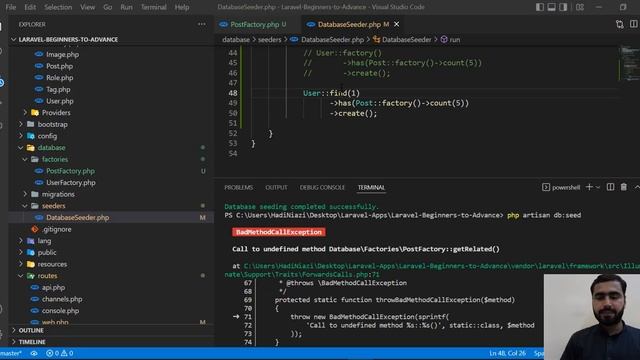This screenshot has height=360, width=640.
Task: Open Explorer more actions ellipsis menu
Action: pyautogui.click(x=202, y=24)
